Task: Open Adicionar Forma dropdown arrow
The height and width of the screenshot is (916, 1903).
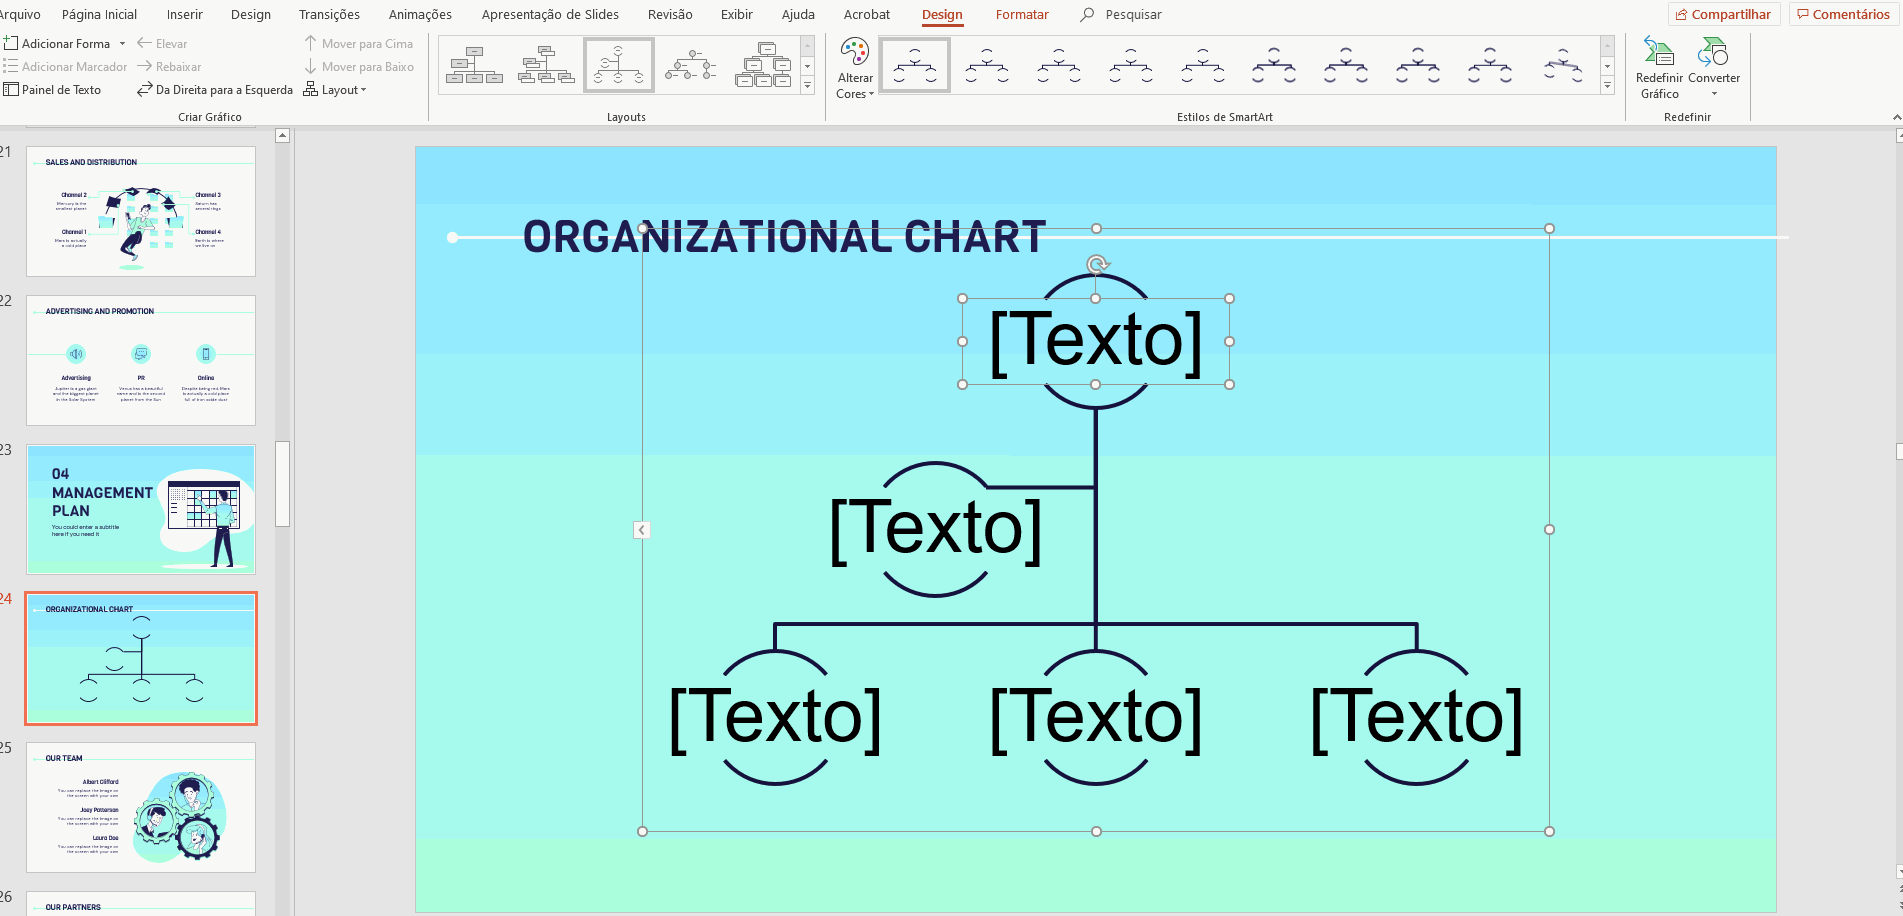Action: pyautogui.click(x=122, y=44)
